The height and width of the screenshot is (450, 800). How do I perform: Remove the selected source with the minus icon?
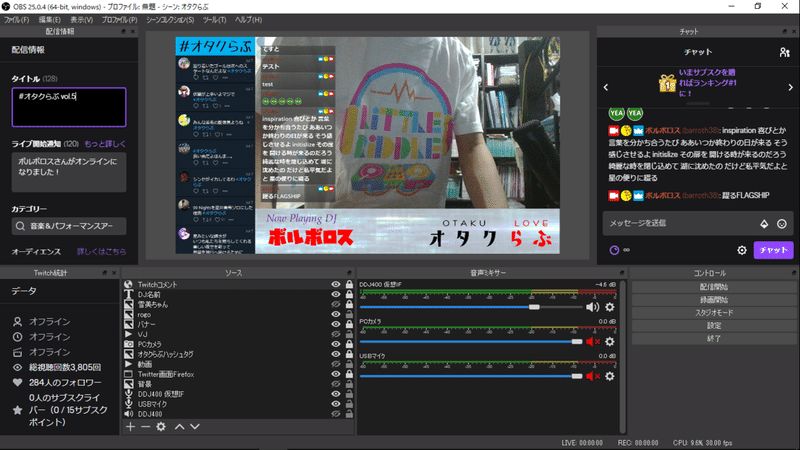pos(145,427)
